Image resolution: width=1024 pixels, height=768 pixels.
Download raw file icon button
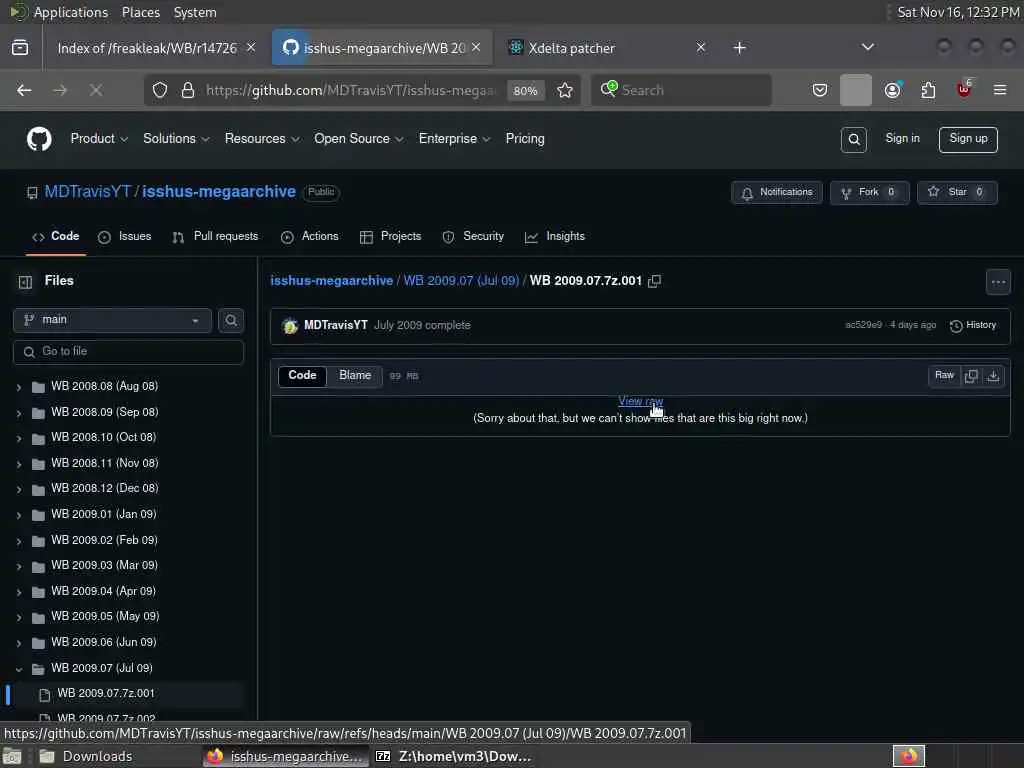pos(993,376)
